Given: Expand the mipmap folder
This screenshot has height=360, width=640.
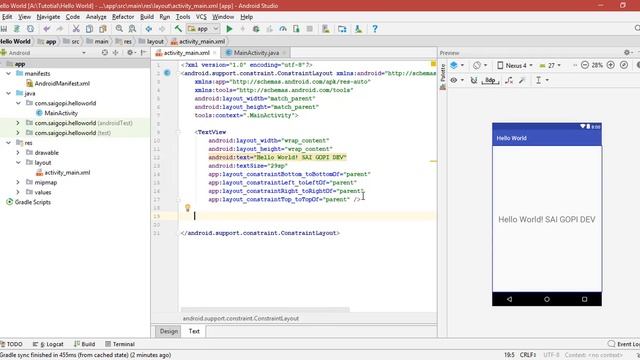Looking at the screenshot, I should [18, 182].
